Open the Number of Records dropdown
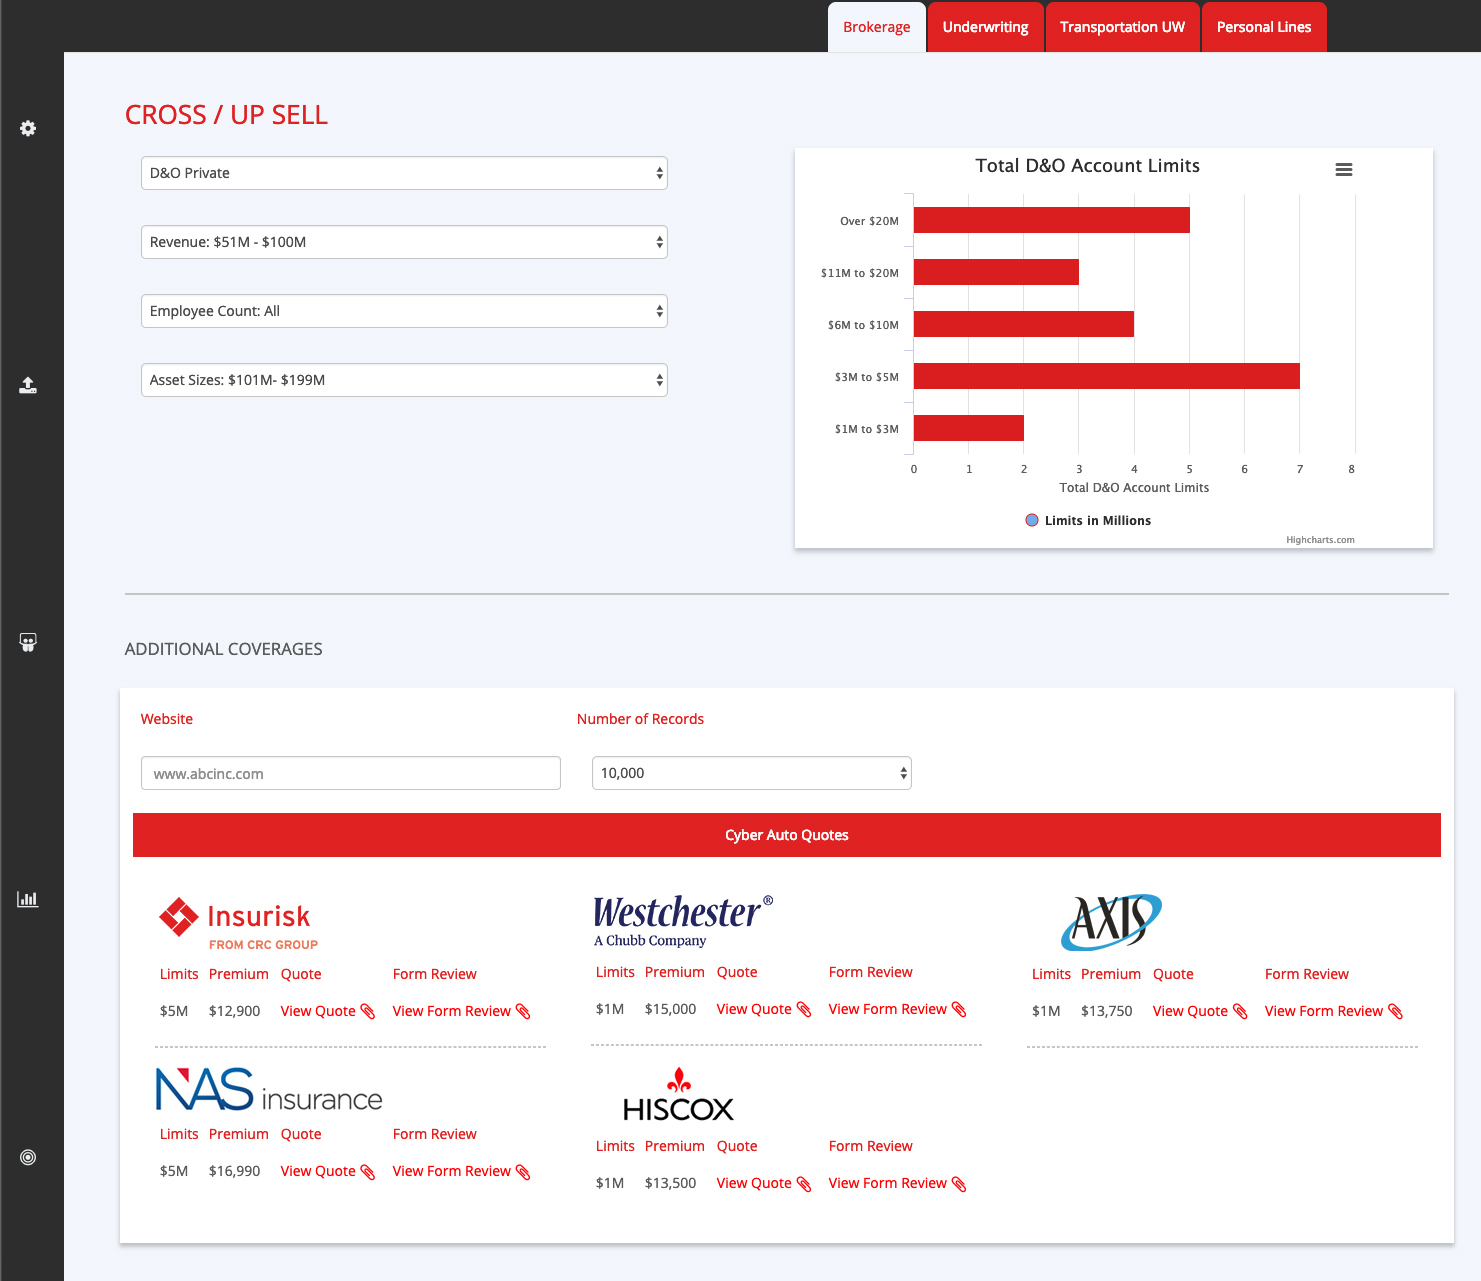 tap(751, 773)
